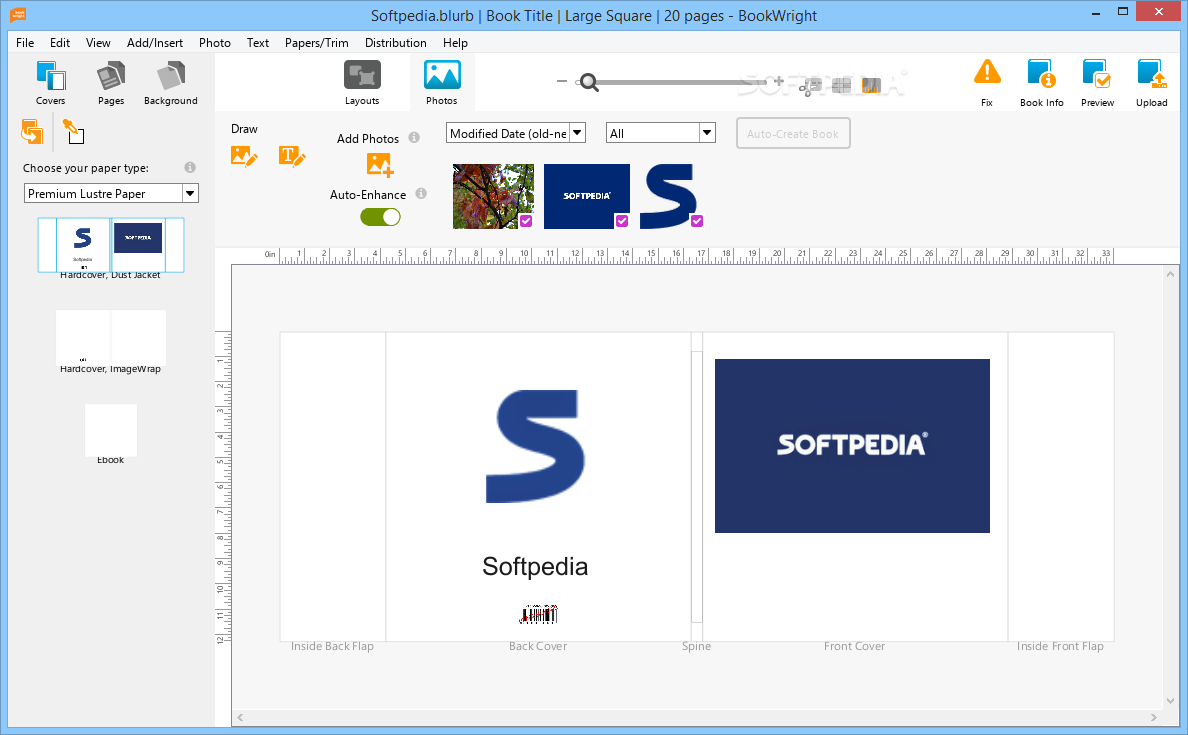The image size is (1188, 735).
Task: Open Modified Date sort dropdown
Action: coord(515,133)
